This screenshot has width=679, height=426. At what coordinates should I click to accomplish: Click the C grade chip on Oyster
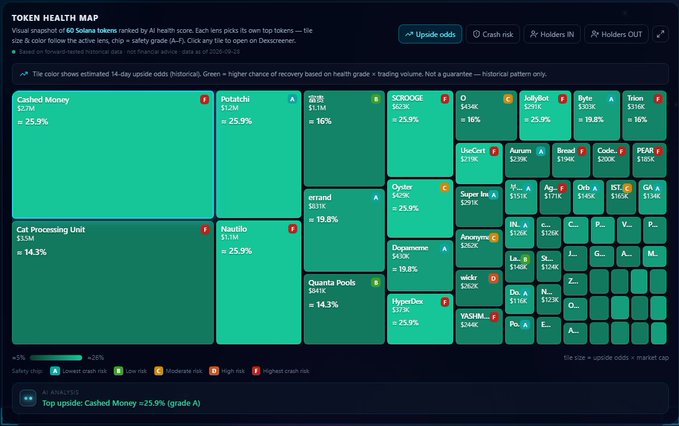coord(445,187)
